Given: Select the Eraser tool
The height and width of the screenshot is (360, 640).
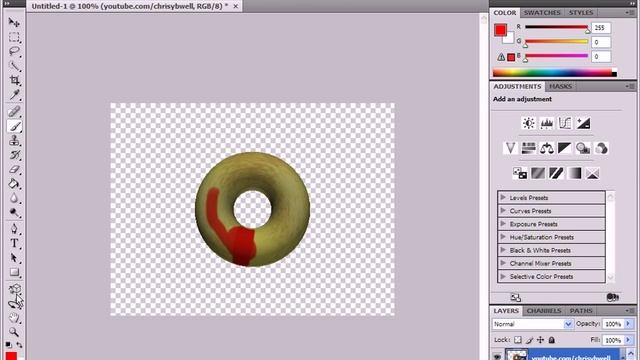Looking at the screenshot, I should coord(14,169).
